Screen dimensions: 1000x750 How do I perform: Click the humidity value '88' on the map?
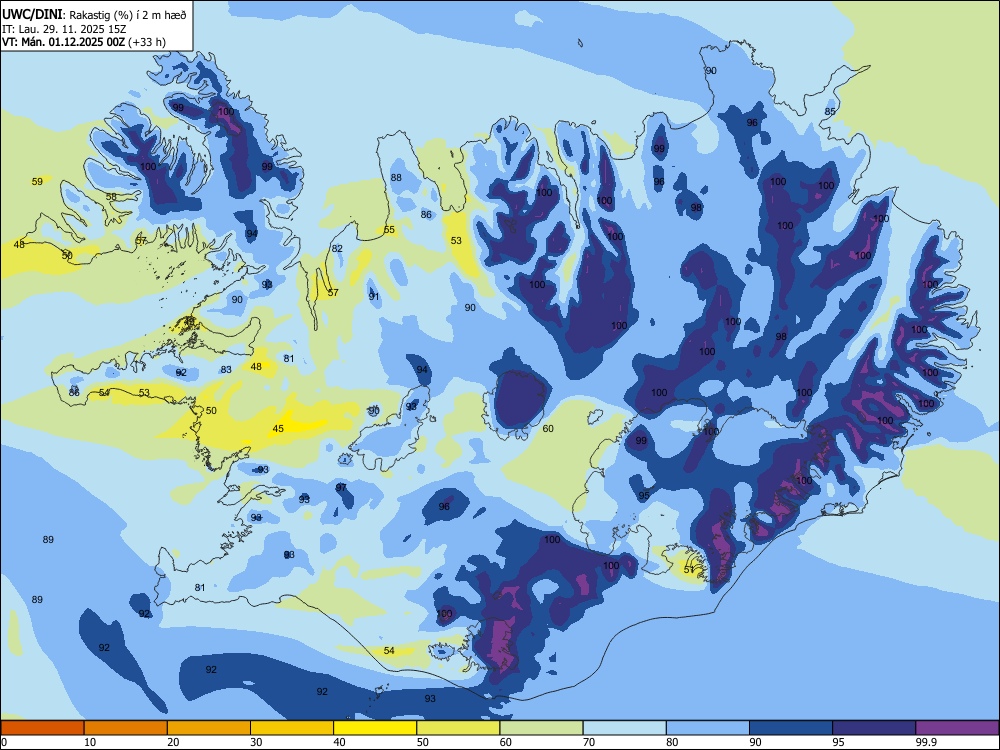tap(396, 178)
